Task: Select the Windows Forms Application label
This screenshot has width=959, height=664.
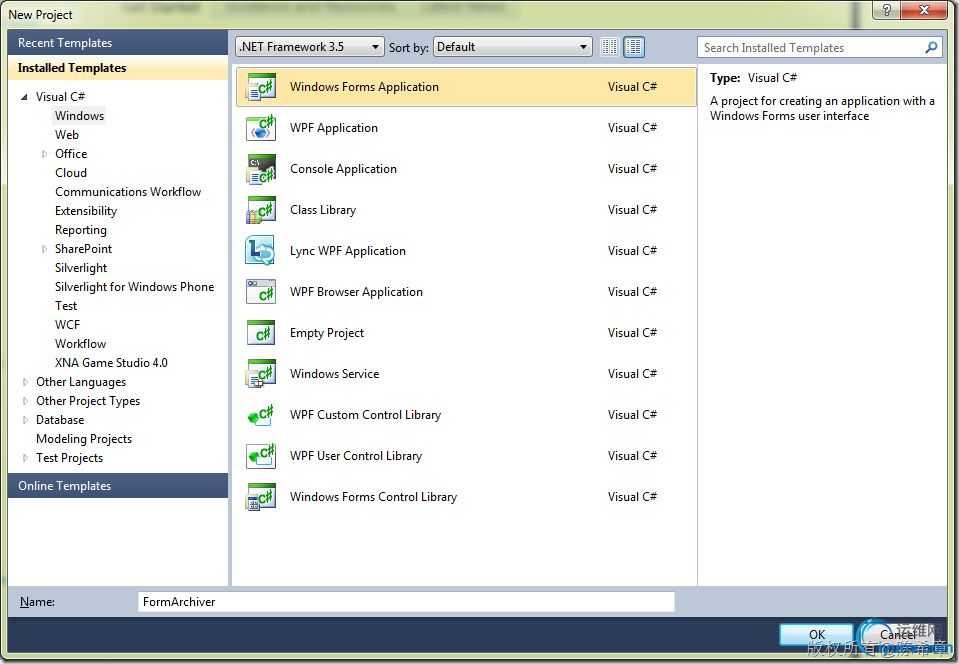Action: pyautogui.click(x=364, y=87)
